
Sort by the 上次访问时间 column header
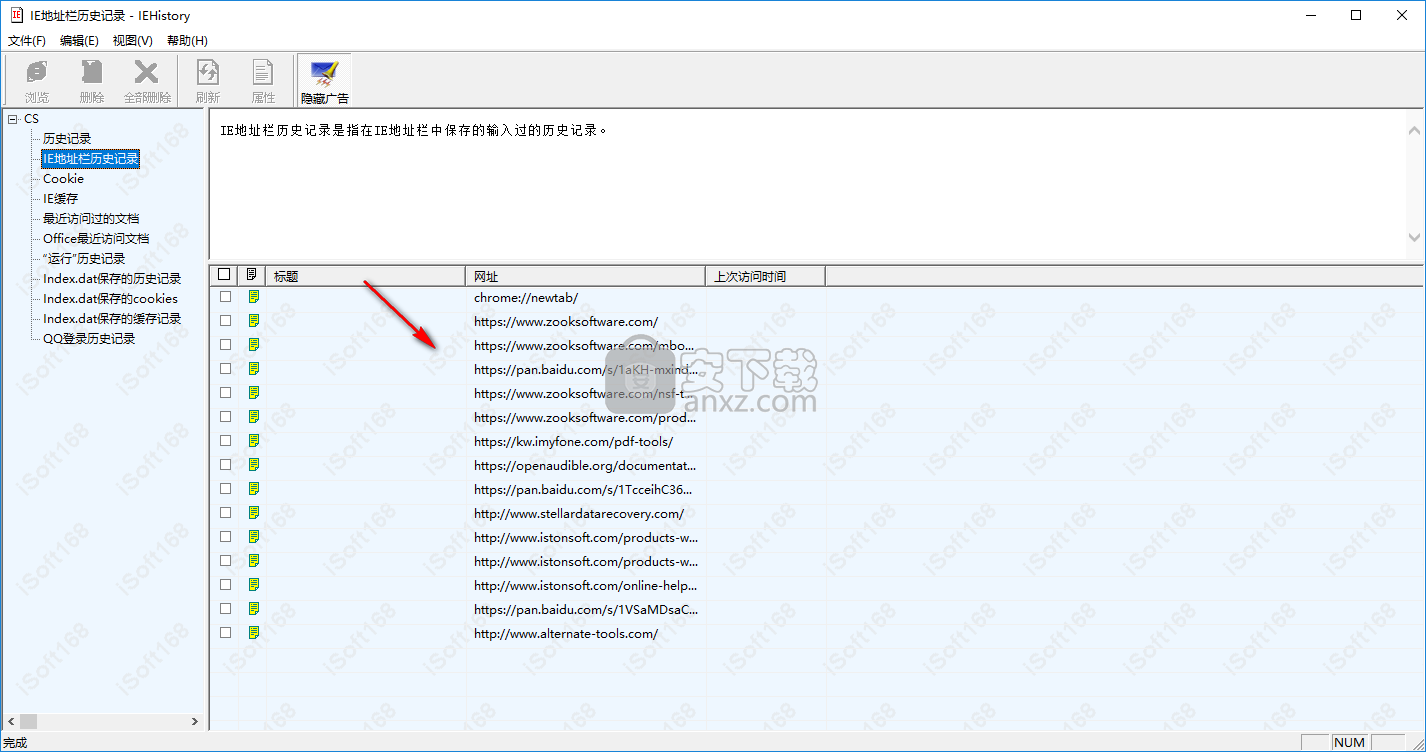[766, 276]
